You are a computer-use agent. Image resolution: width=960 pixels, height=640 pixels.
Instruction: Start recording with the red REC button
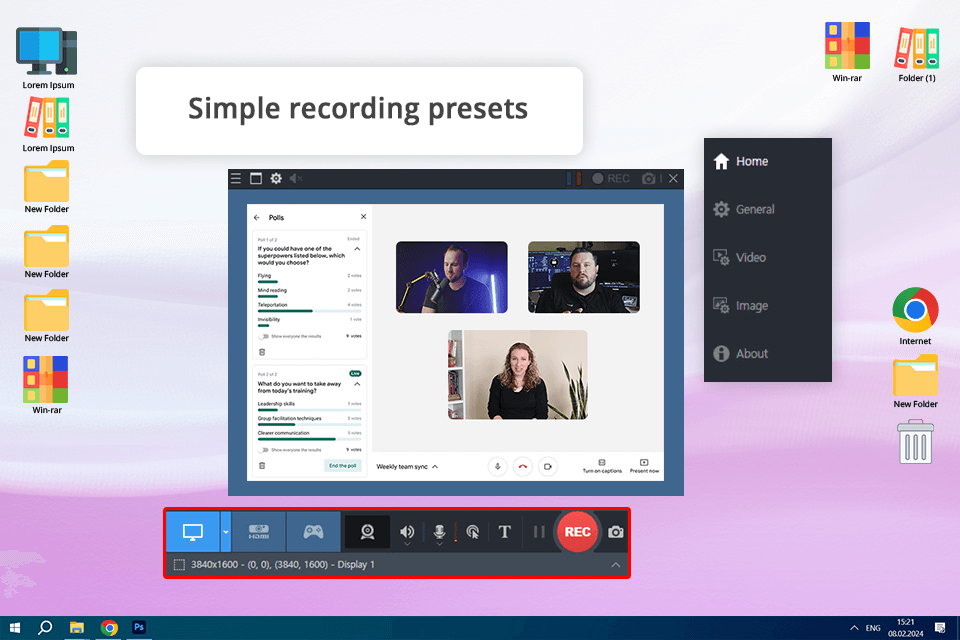(x=577, y=532)
